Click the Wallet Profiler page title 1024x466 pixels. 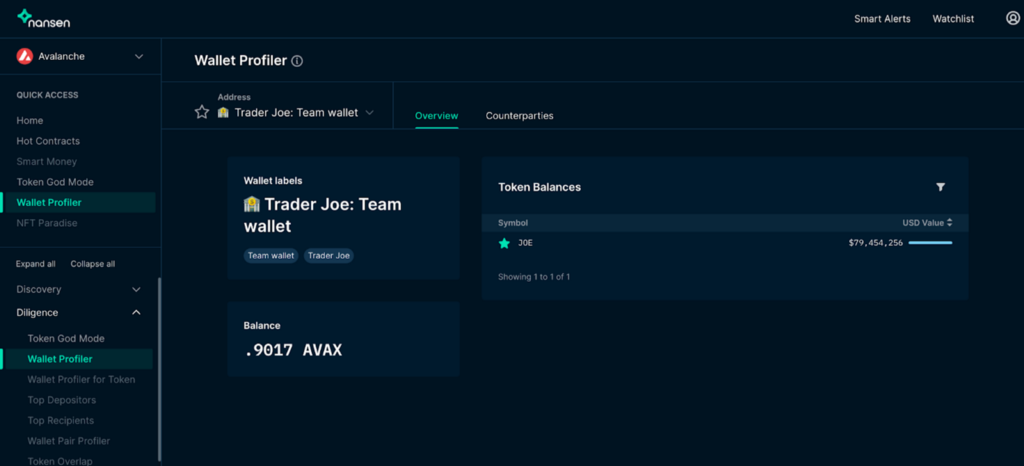pos(240,61)
